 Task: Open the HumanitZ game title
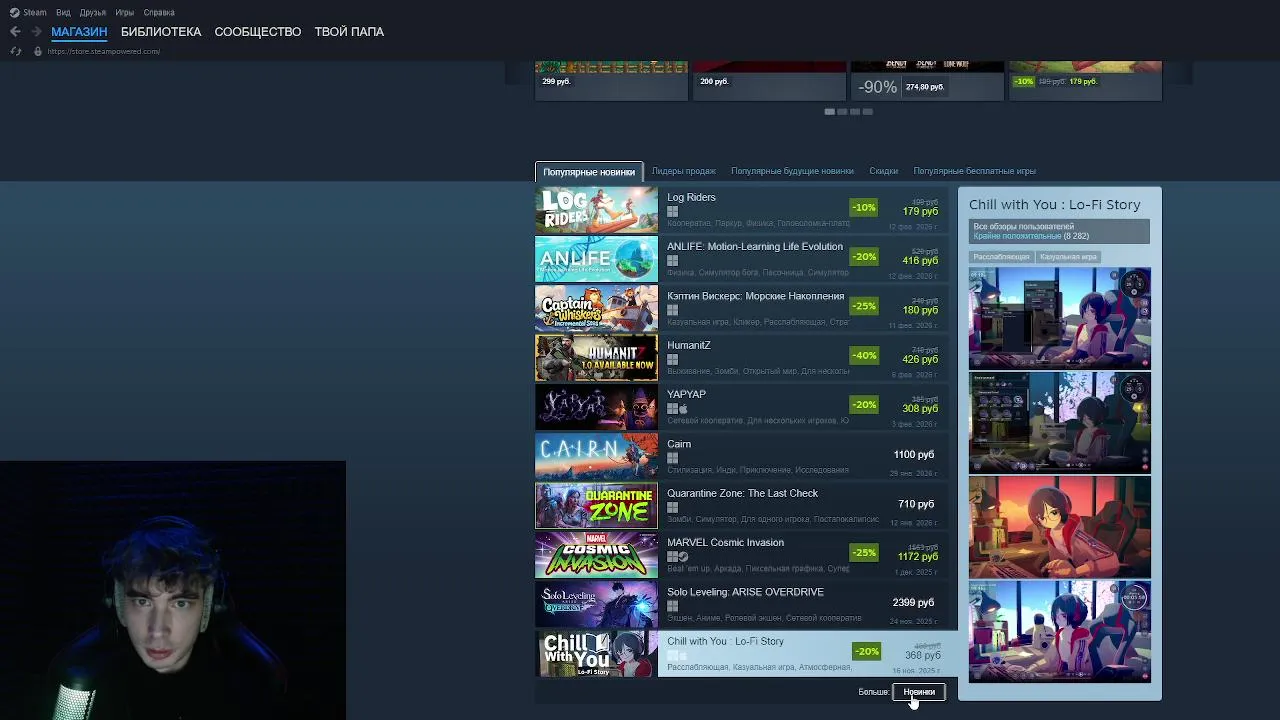(689, 345)
